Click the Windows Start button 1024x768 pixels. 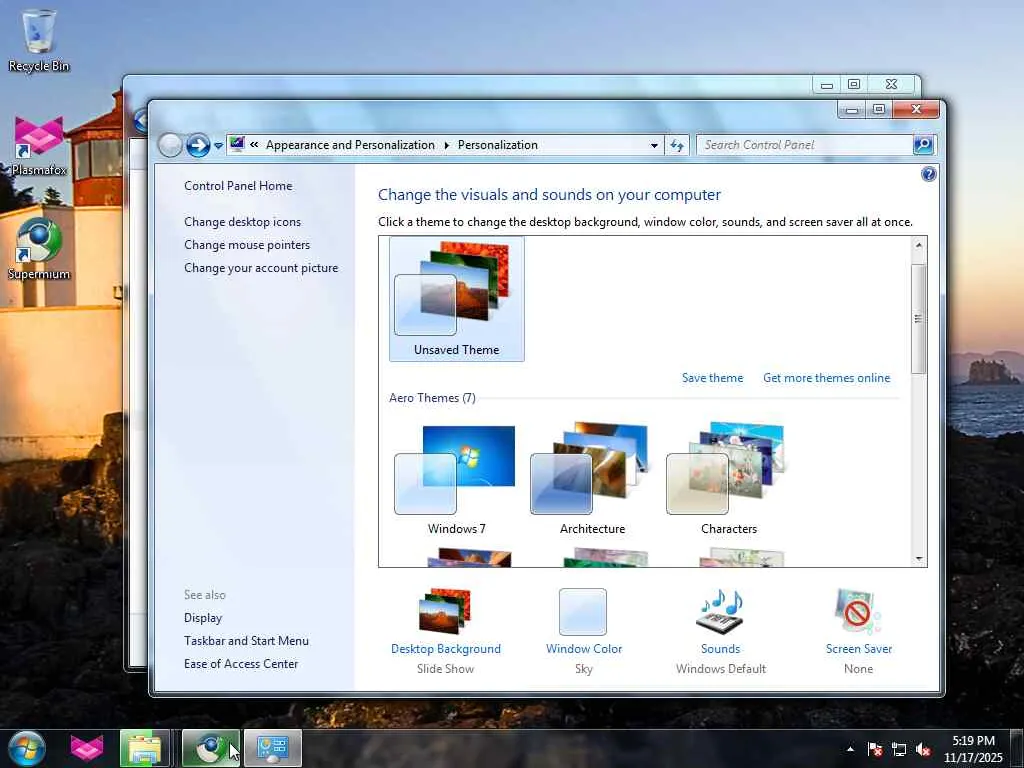click(x=27, y=748)
